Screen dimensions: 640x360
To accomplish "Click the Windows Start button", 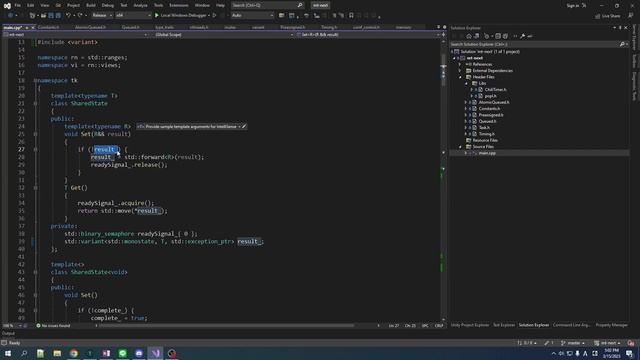I will click(8, 353).
